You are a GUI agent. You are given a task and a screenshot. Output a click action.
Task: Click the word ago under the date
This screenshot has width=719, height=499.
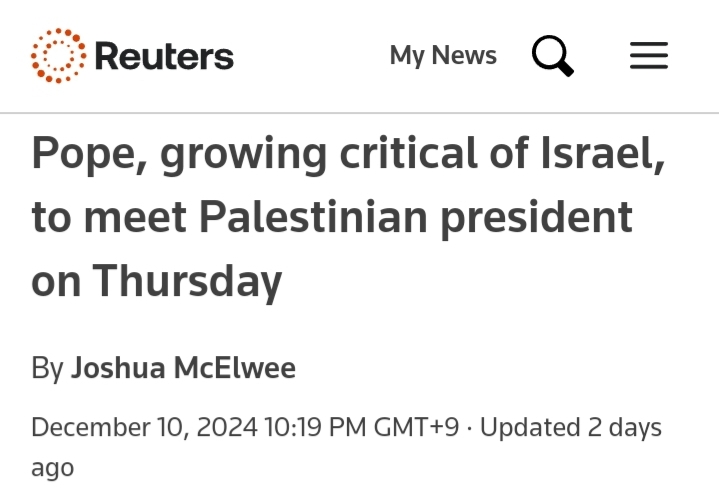pos(52,468)
